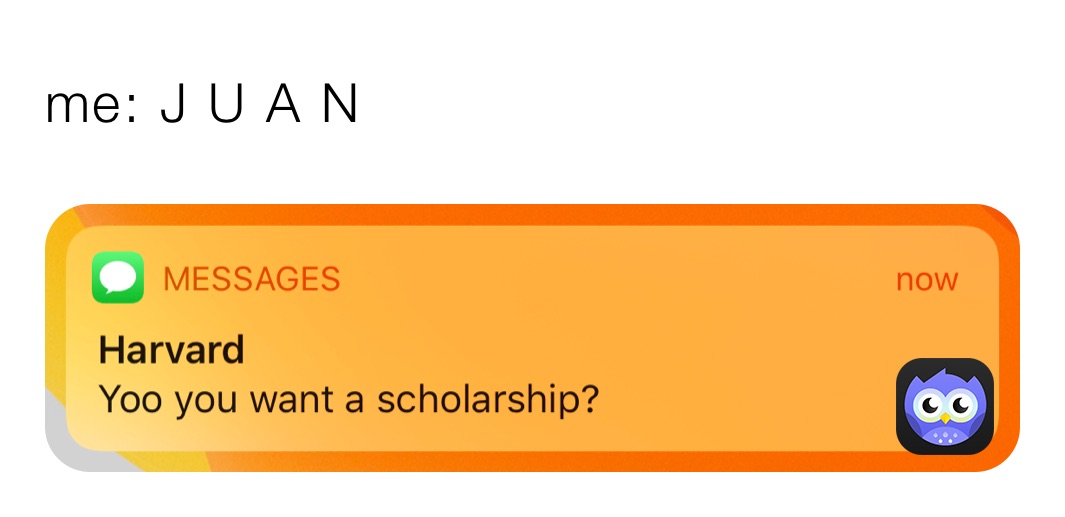This screenshot has height=517, width=1065.
Task: Open the purple owl app icon
Action: 944,405
